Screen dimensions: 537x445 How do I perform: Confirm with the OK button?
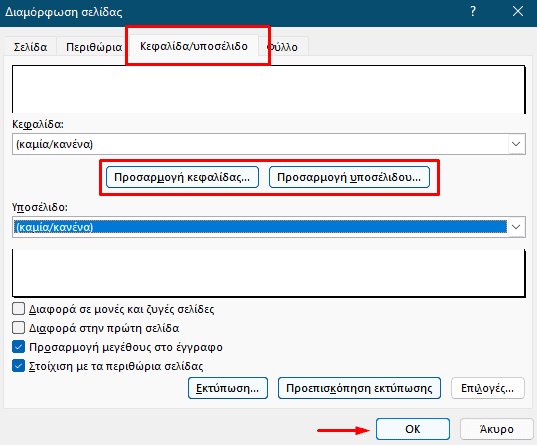click(413, 429)
